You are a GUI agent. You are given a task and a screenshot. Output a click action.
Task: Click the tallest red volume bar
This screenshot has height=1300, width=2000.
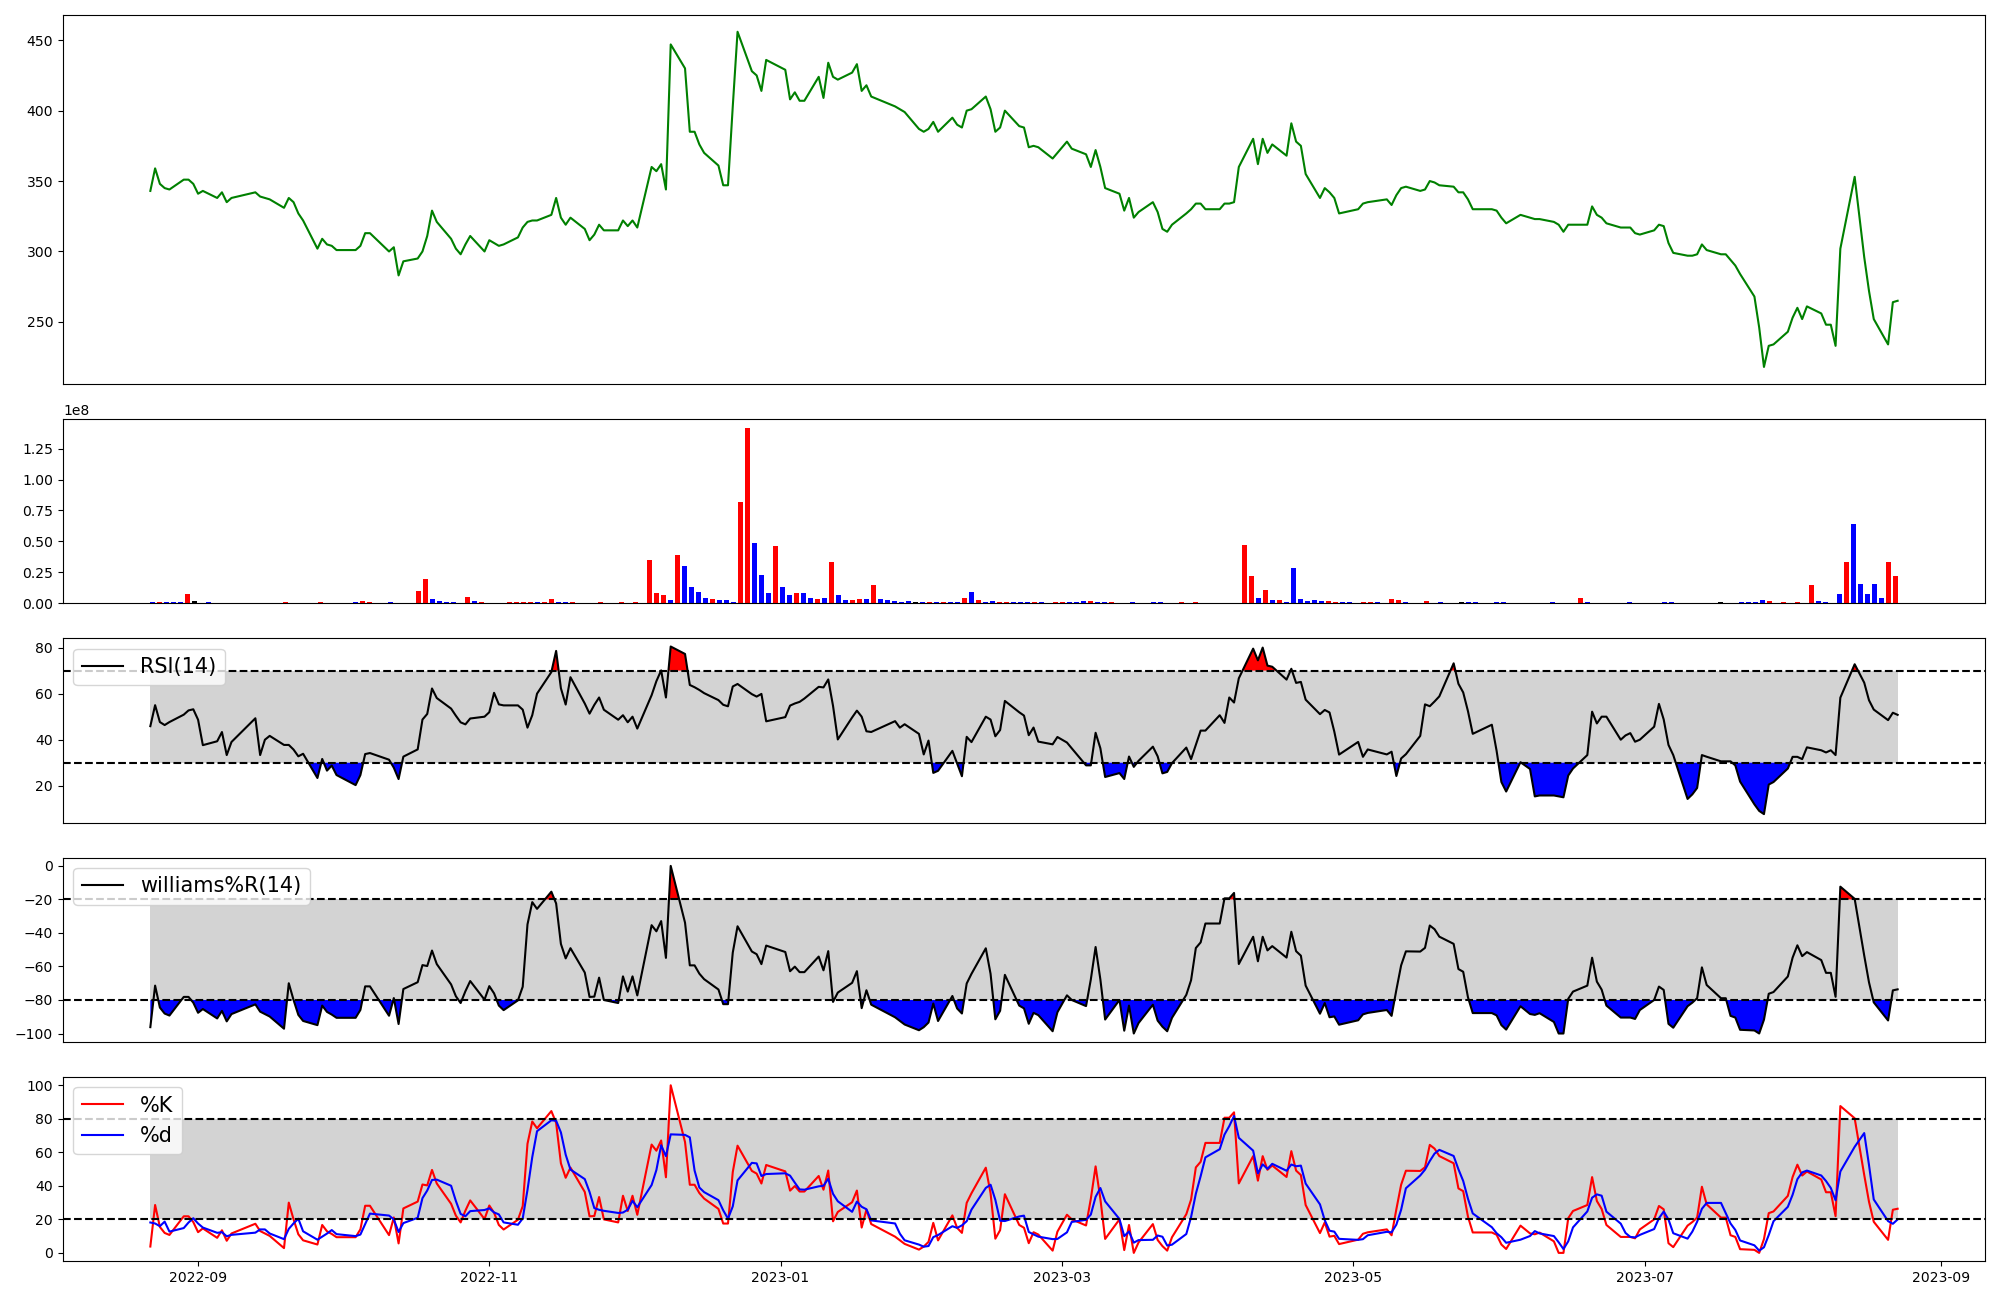(747, 515)
